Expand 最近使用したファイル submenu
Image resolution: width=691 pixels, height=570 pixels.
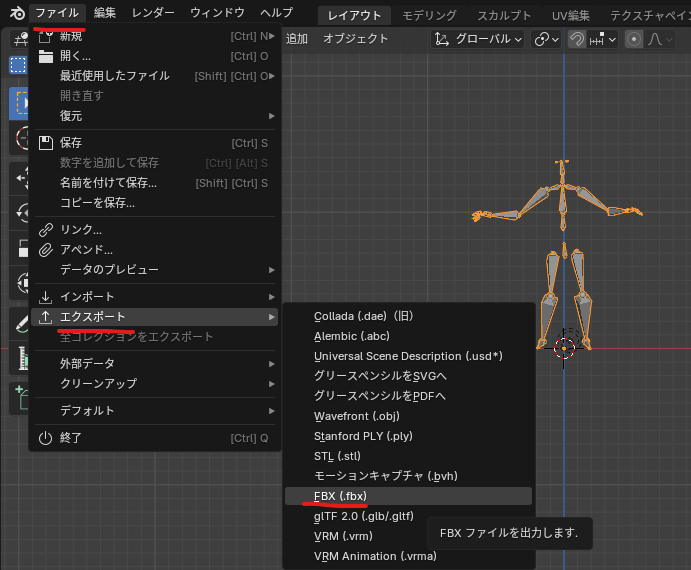click(155, 76)
